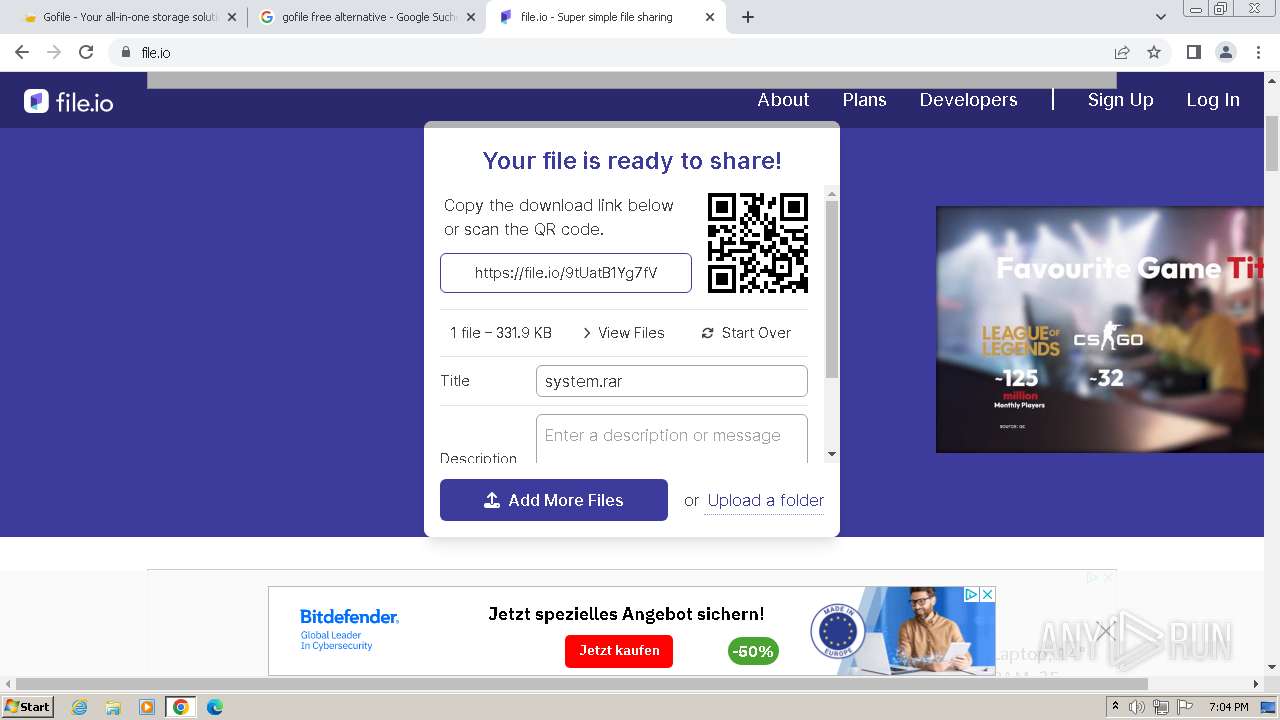Image resolution: width=1280 pixels, height=720 pixels.
Task: Click Upload a folder link
Action: [x=766, y=501]
